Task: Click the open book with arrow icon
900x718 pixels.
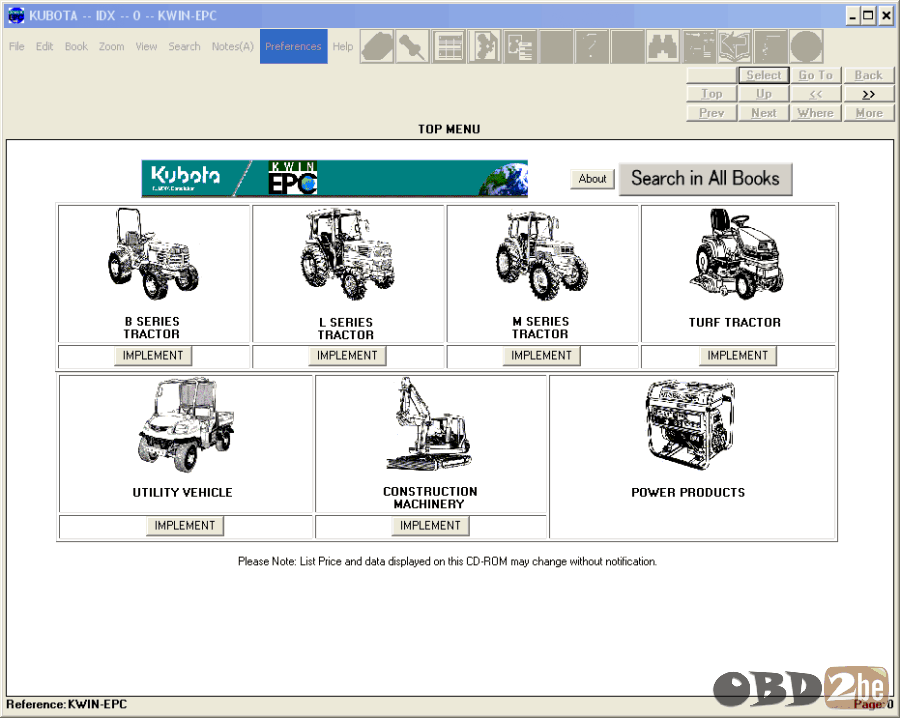Action: coord(735,46)
